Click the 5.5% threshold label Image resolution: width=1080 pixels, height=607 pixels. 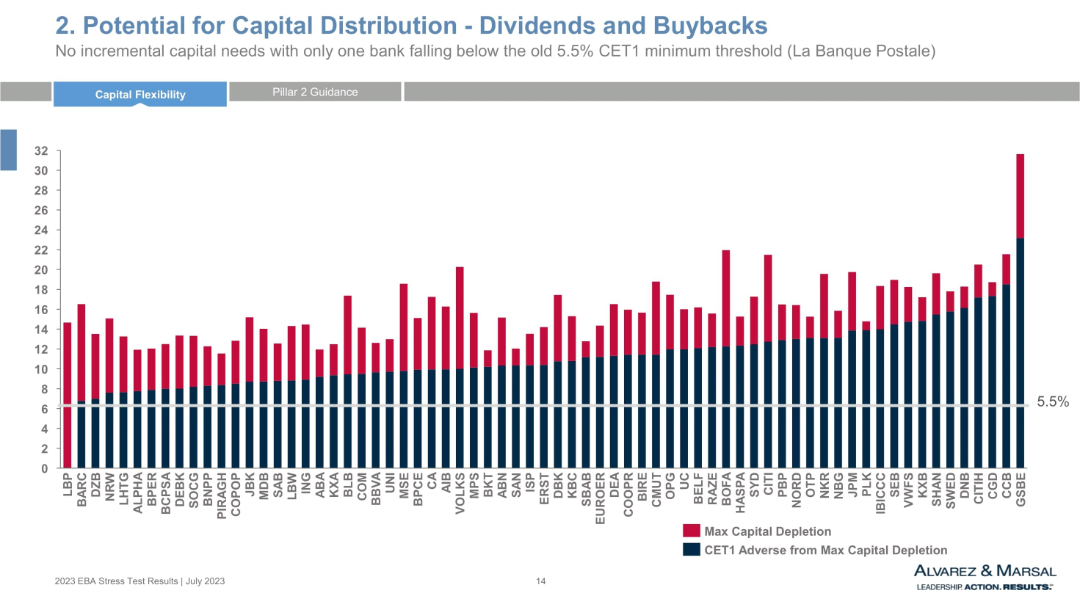click(x=1053, y=402)
